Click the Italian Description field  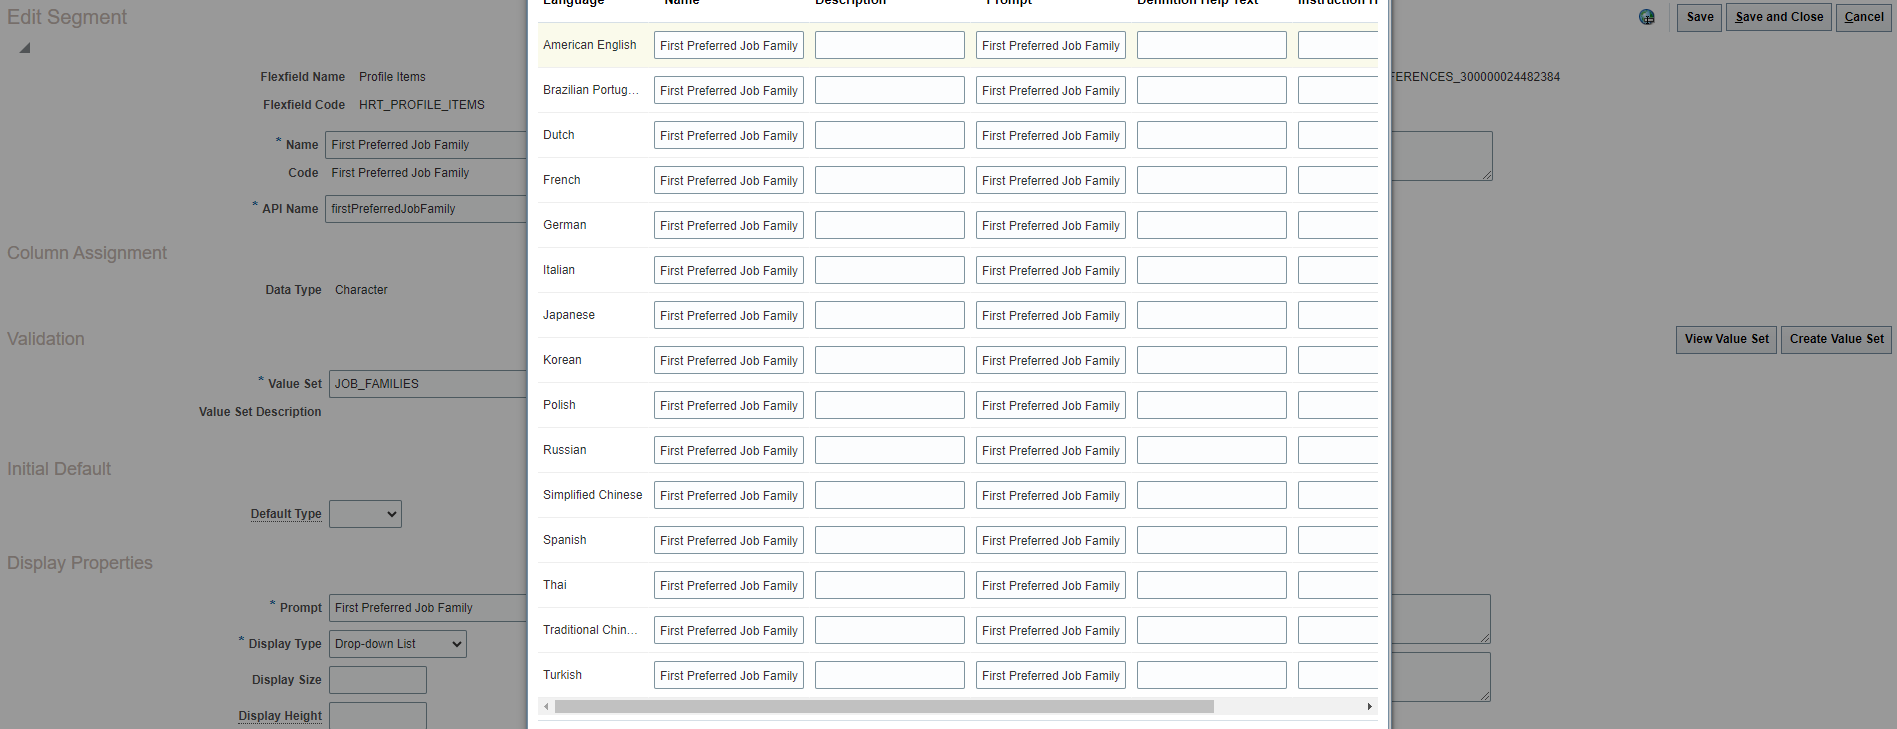[x=890, y=270]
